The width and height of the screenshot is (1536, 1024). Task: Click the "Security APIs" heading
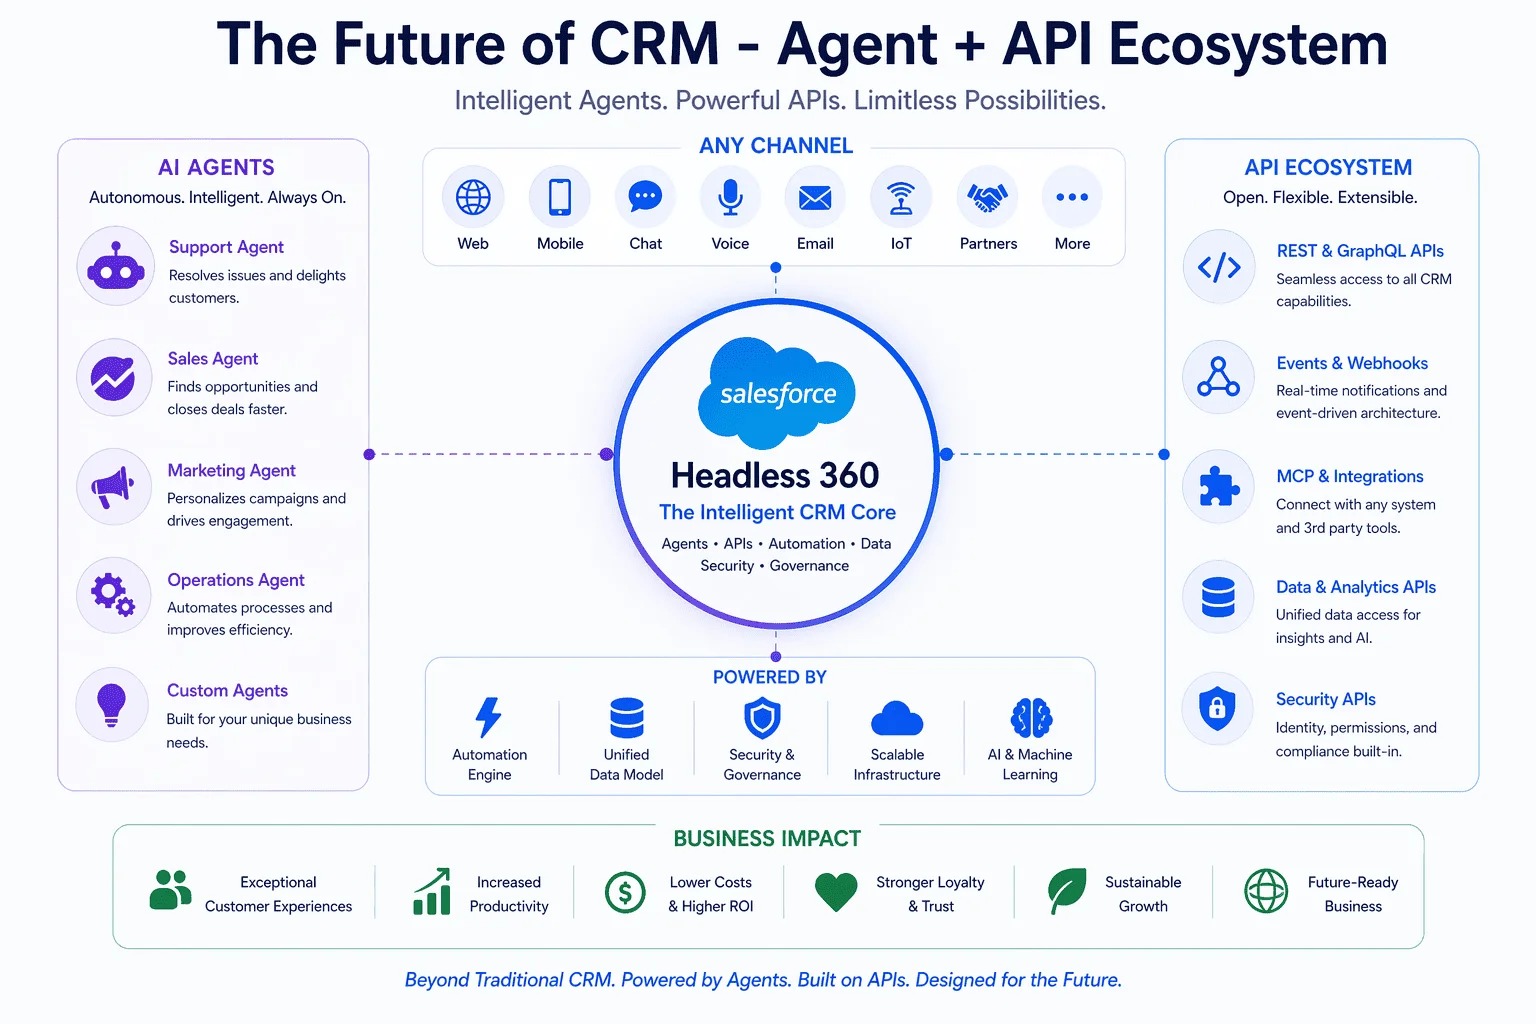coord(1326,699)
